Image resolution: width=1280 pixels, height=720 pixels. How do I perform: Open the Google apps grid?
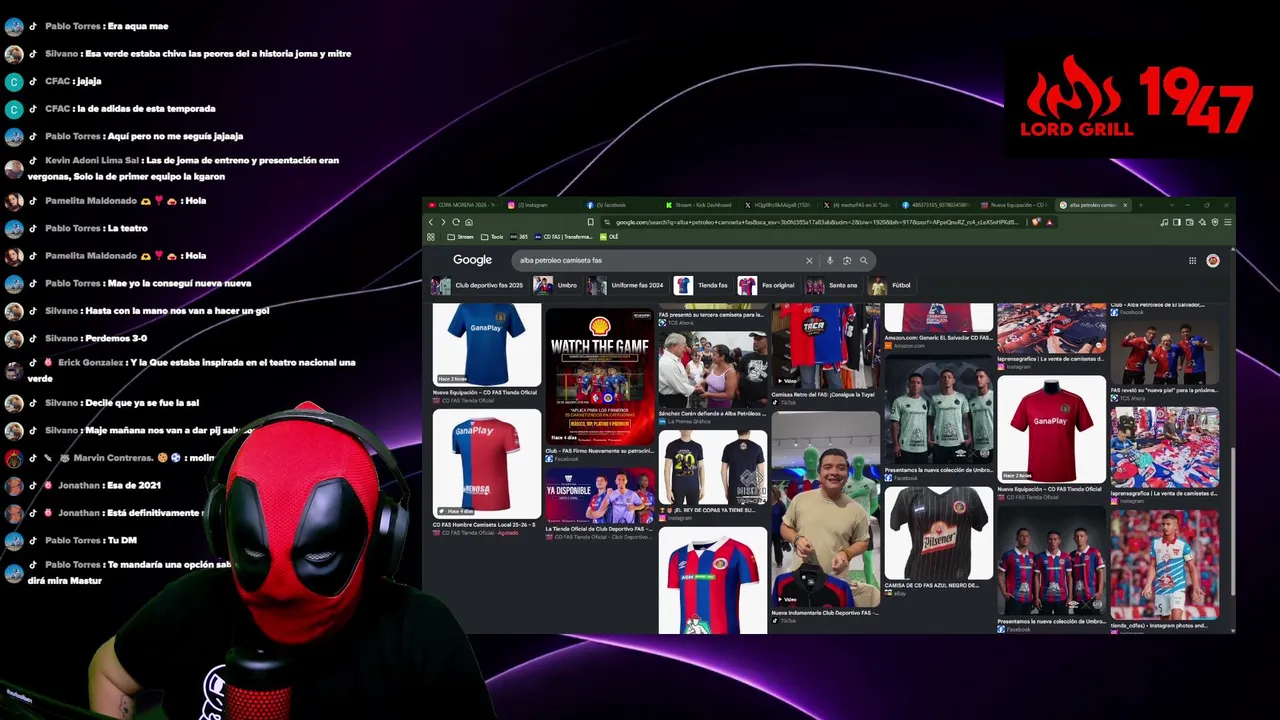point(1192,261)
